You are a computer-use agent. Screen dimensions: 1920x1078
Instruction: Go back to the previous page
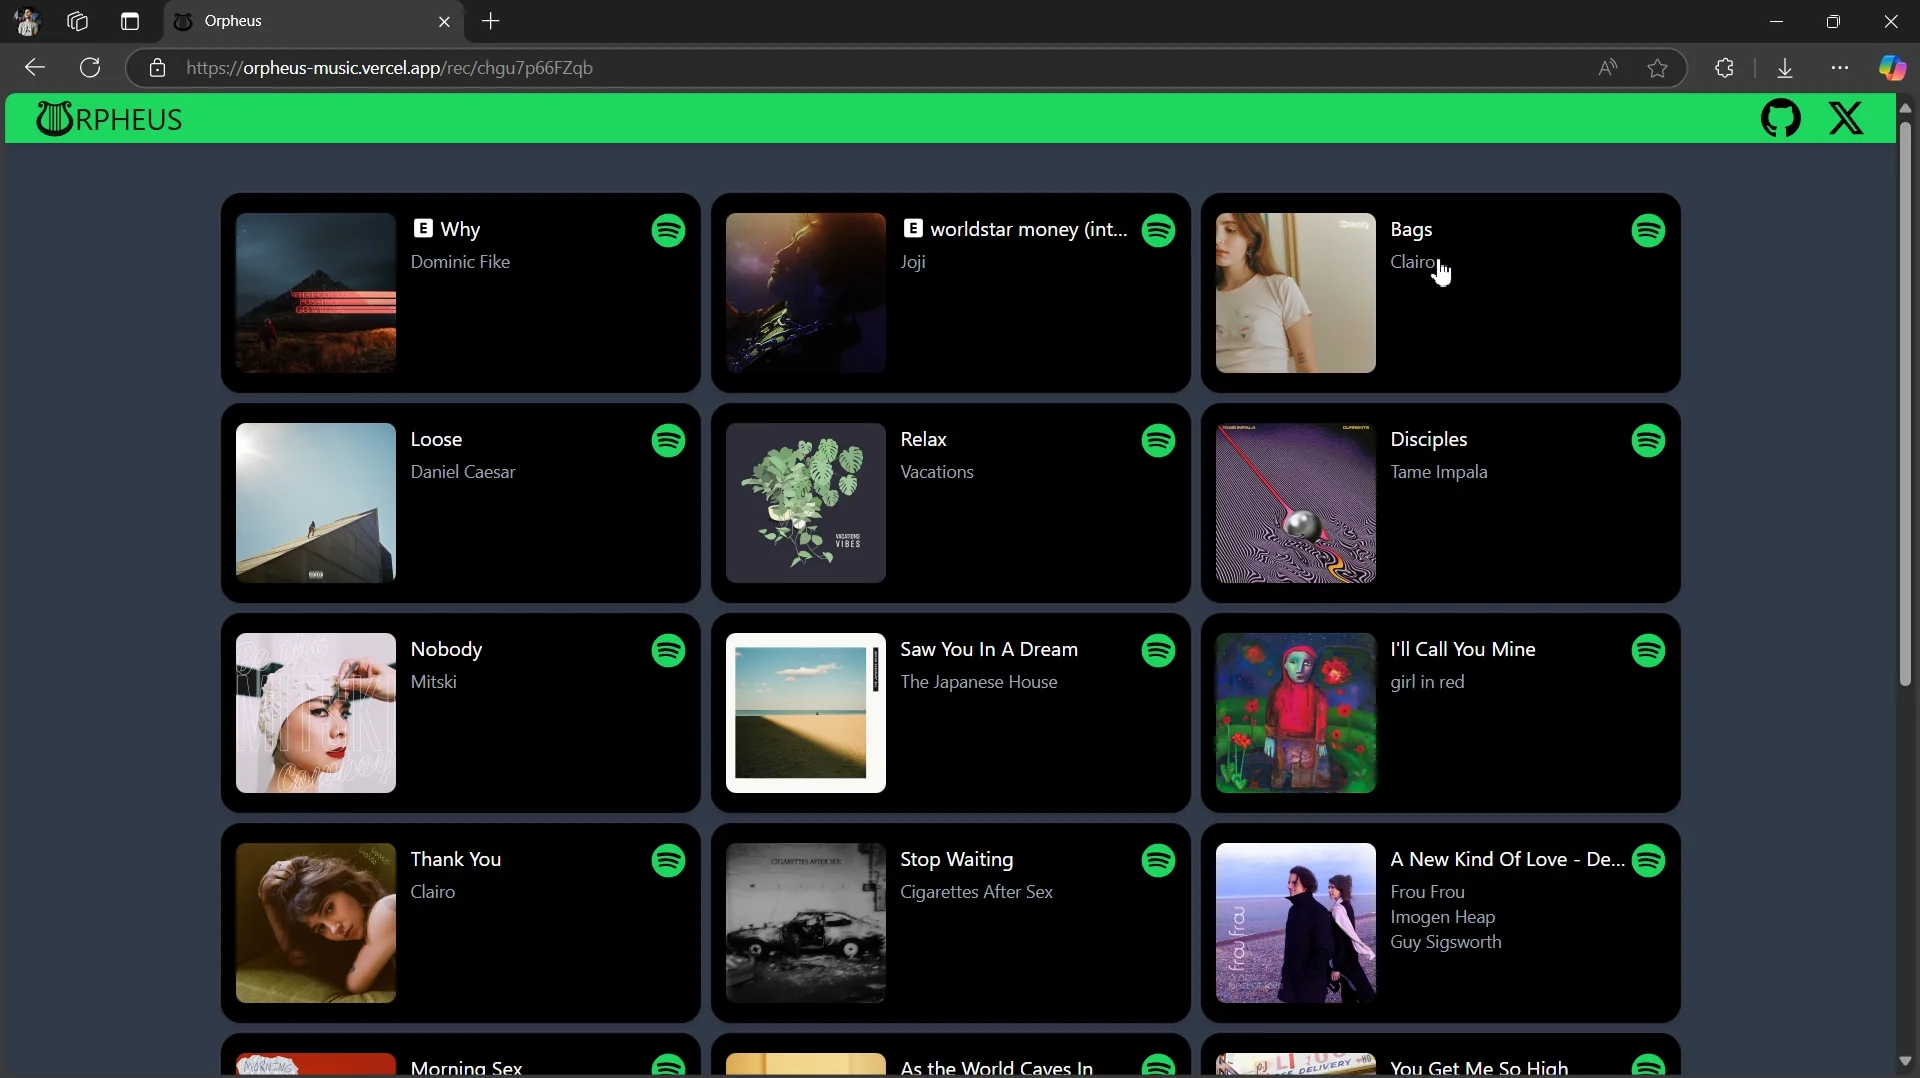(35, 67)
